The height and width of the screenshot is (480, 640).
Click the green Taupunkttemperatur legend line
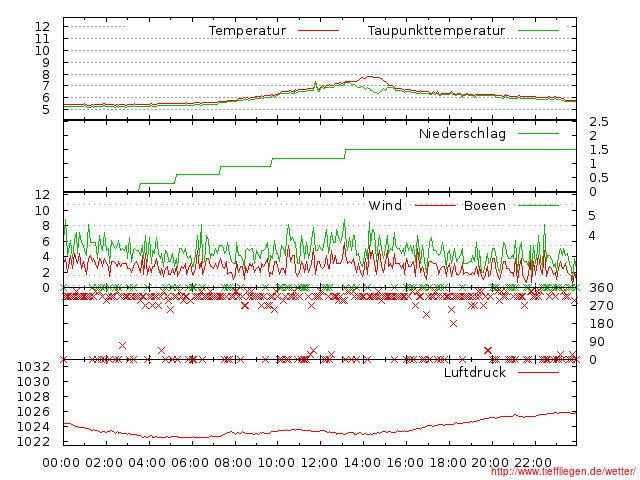click(x=538, y=31)
